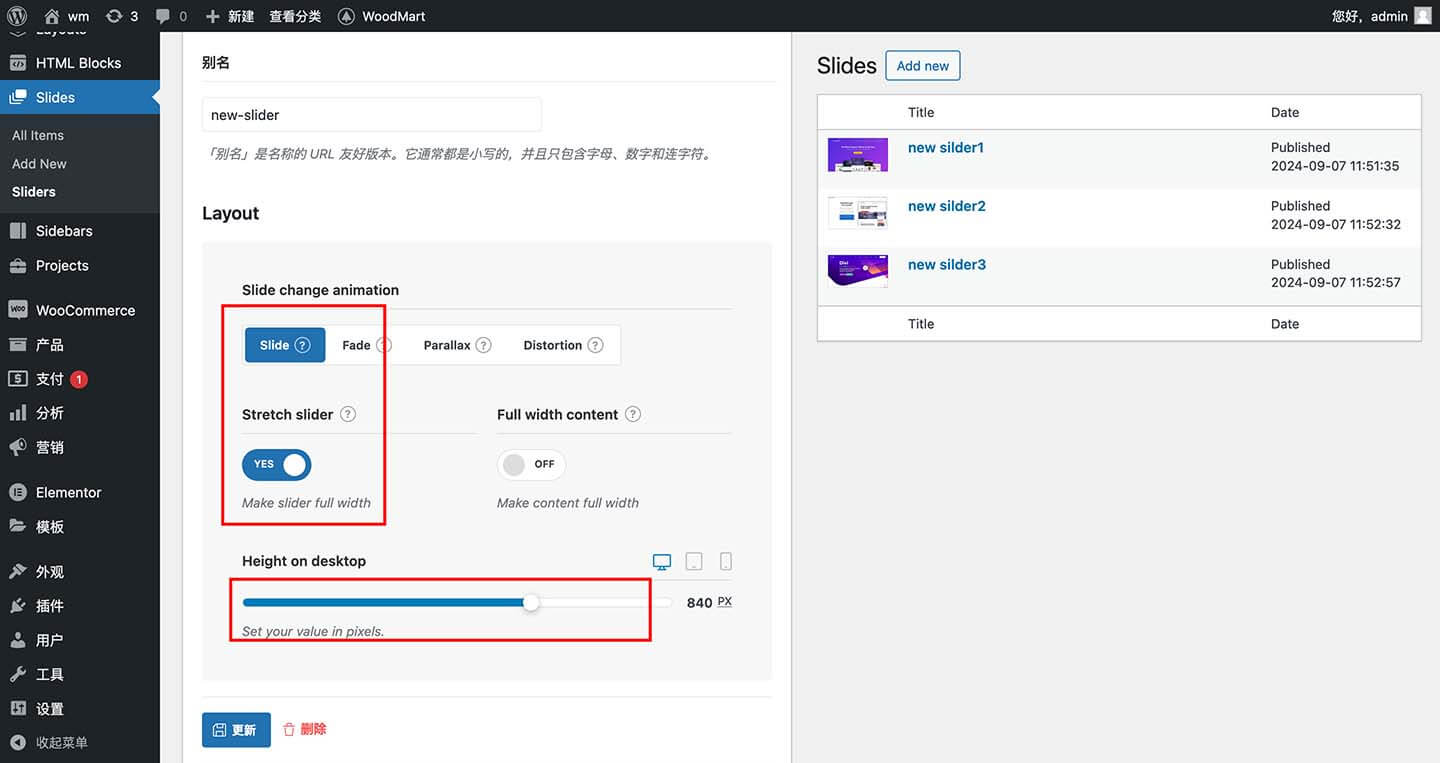This screenshot has height=763, width=1440.
Task: Open 模板 menu item
Action: coord(80,527)
